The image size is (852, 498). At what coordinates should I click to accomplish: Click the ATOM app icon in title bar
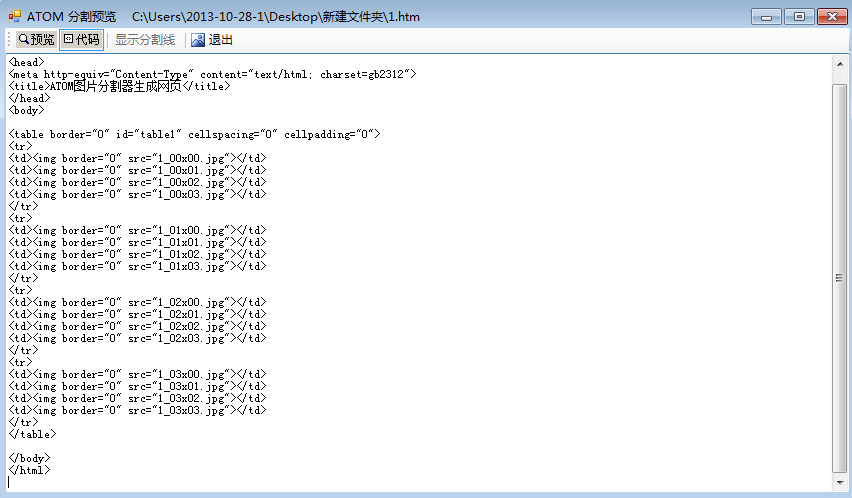pyautogui.click(x=14, y=16)
